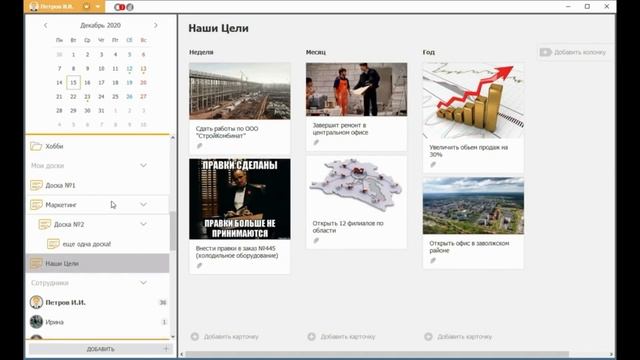This screenshot has height=360, width=640.
Task: Go to the previous calendar month
Action: 45,25
